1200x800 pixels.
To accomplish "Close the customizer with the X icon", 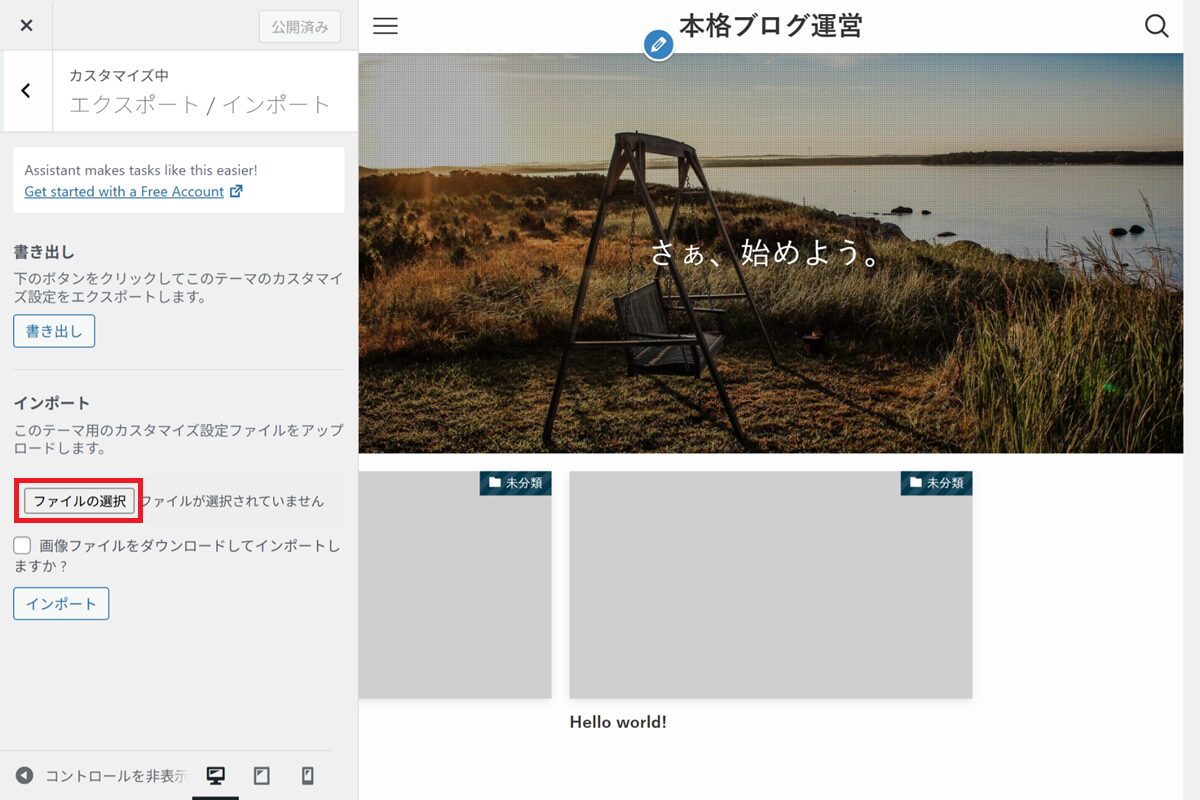I will [x=27, y=26].
